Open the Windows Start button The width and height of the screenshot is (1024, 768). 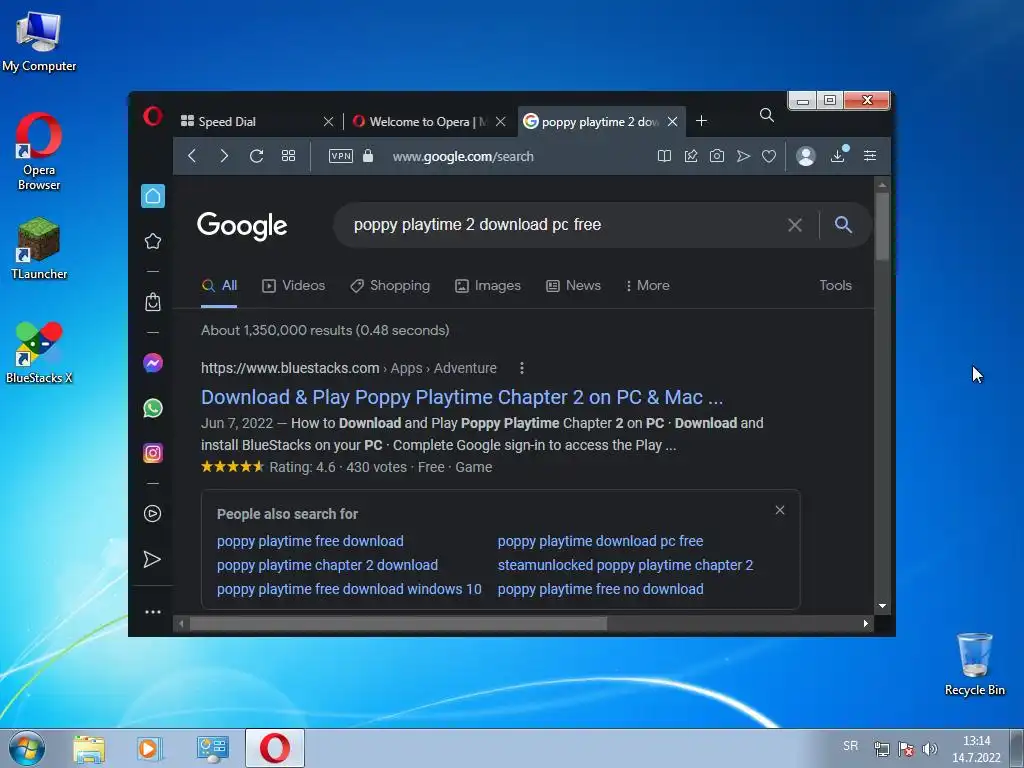(x=27, y=748)
